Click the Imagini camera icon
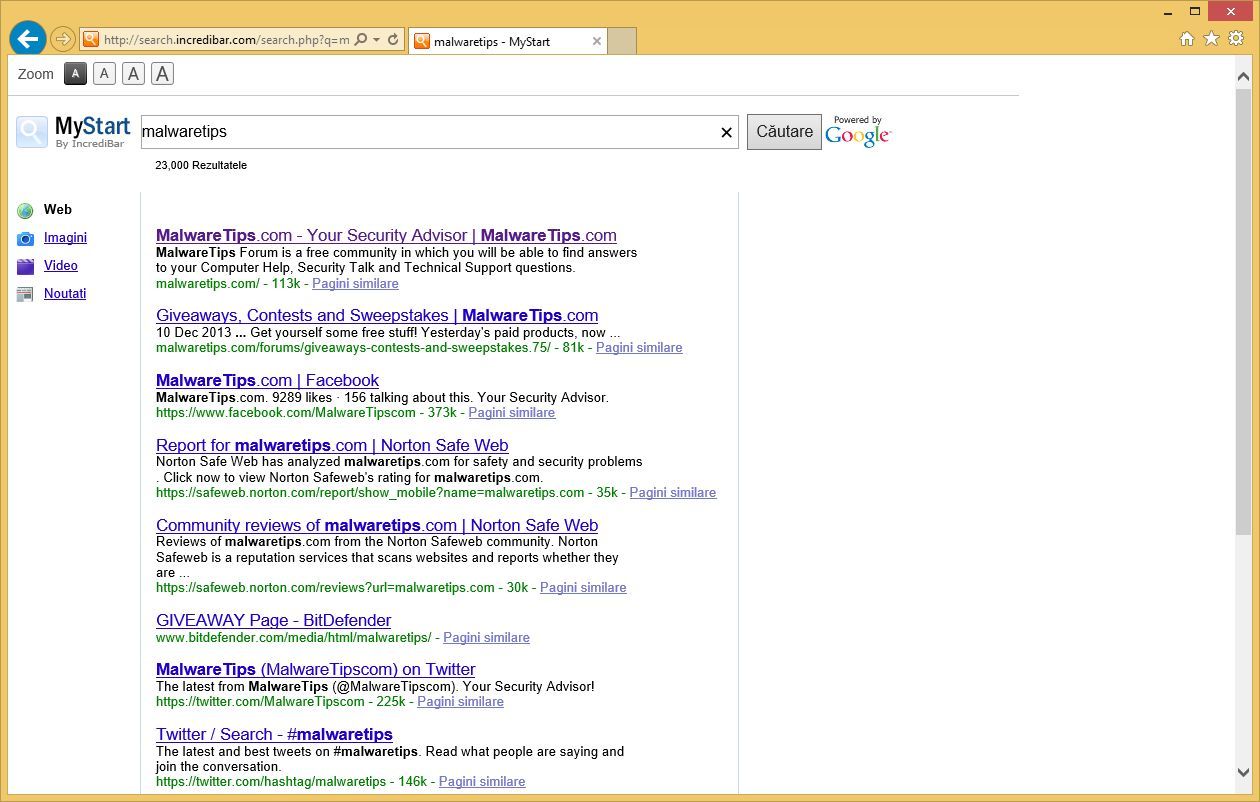The width and height of the screenshot is (1260, 802). pyautogui.click(x=25, y=238)
